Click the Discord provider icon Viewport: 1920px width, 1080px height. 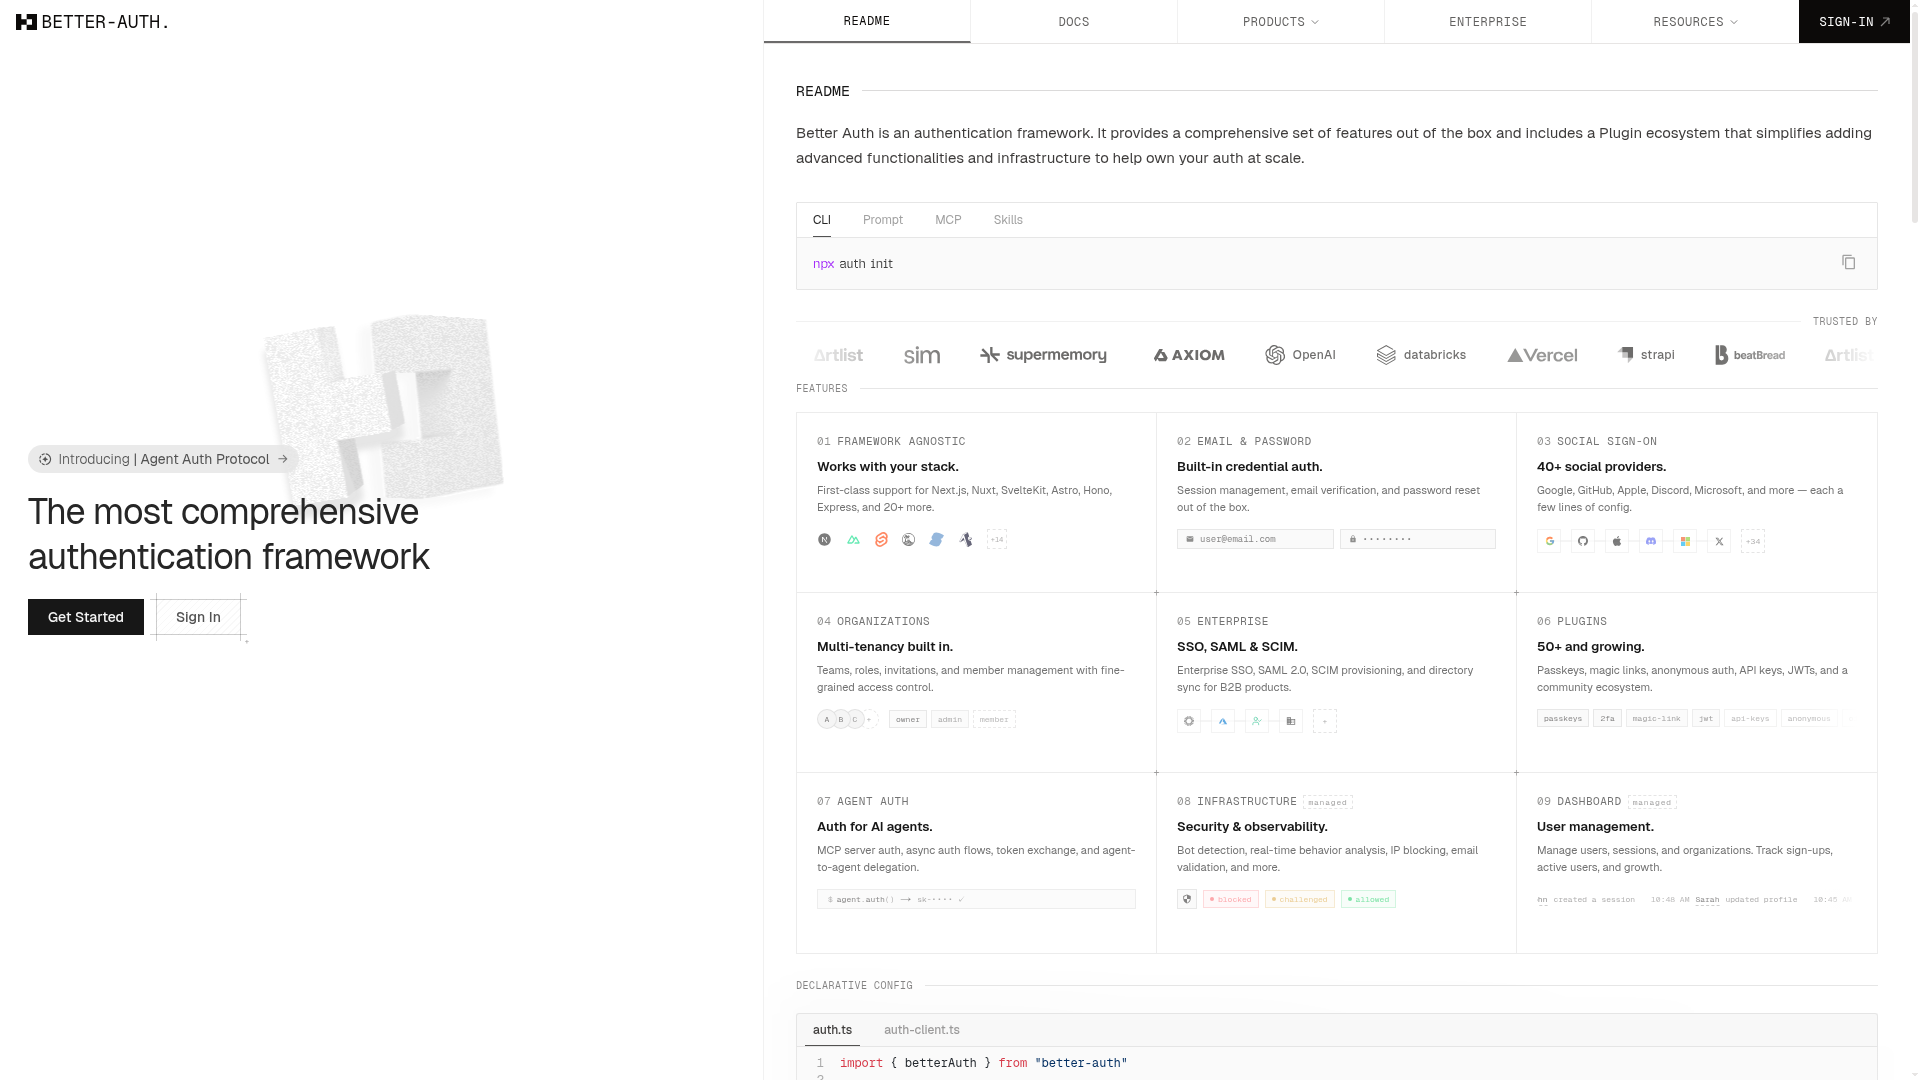tap(1651, 541)
